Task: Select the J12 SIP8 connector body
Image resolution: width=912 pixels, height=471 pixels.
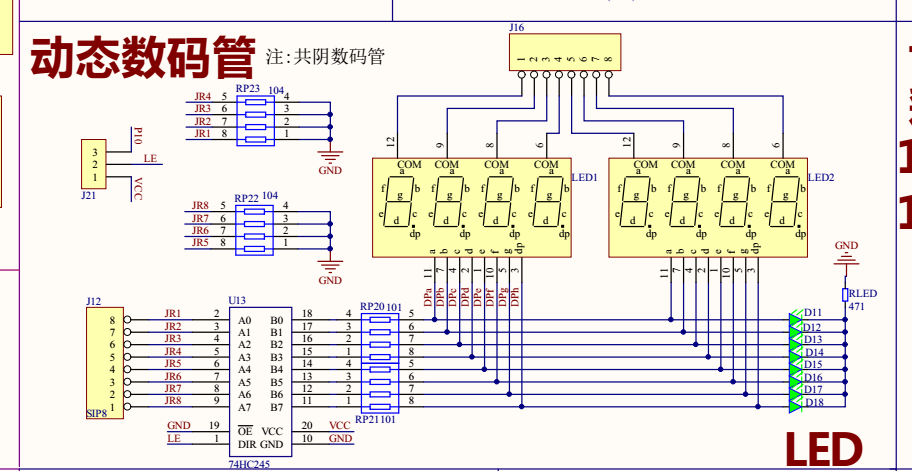Action: click(105, 363)
